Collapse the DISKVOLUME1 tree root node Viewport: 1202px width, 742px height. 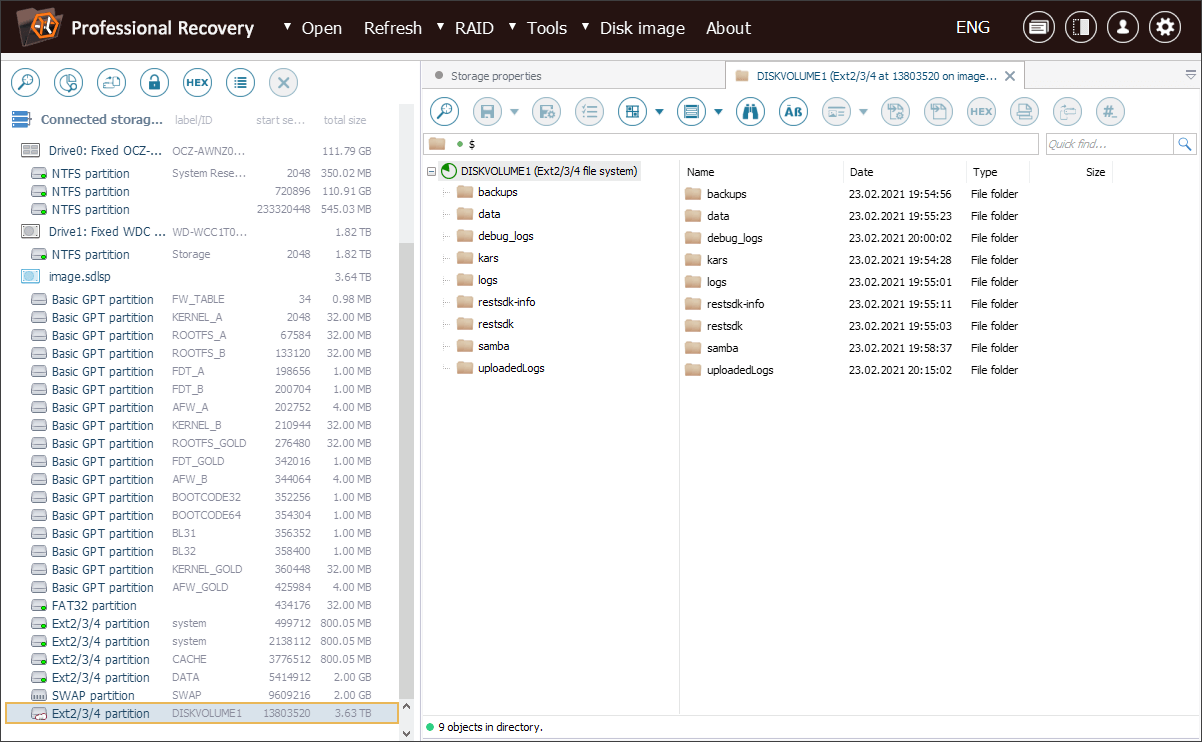(431, 171)
